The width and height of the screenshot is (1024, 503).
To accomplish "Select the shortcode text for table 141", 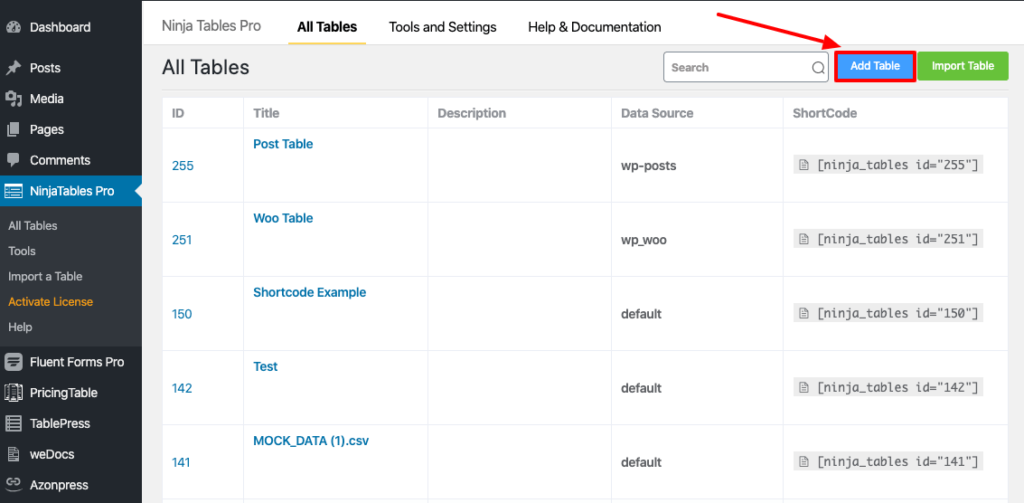I will point(897,462).
